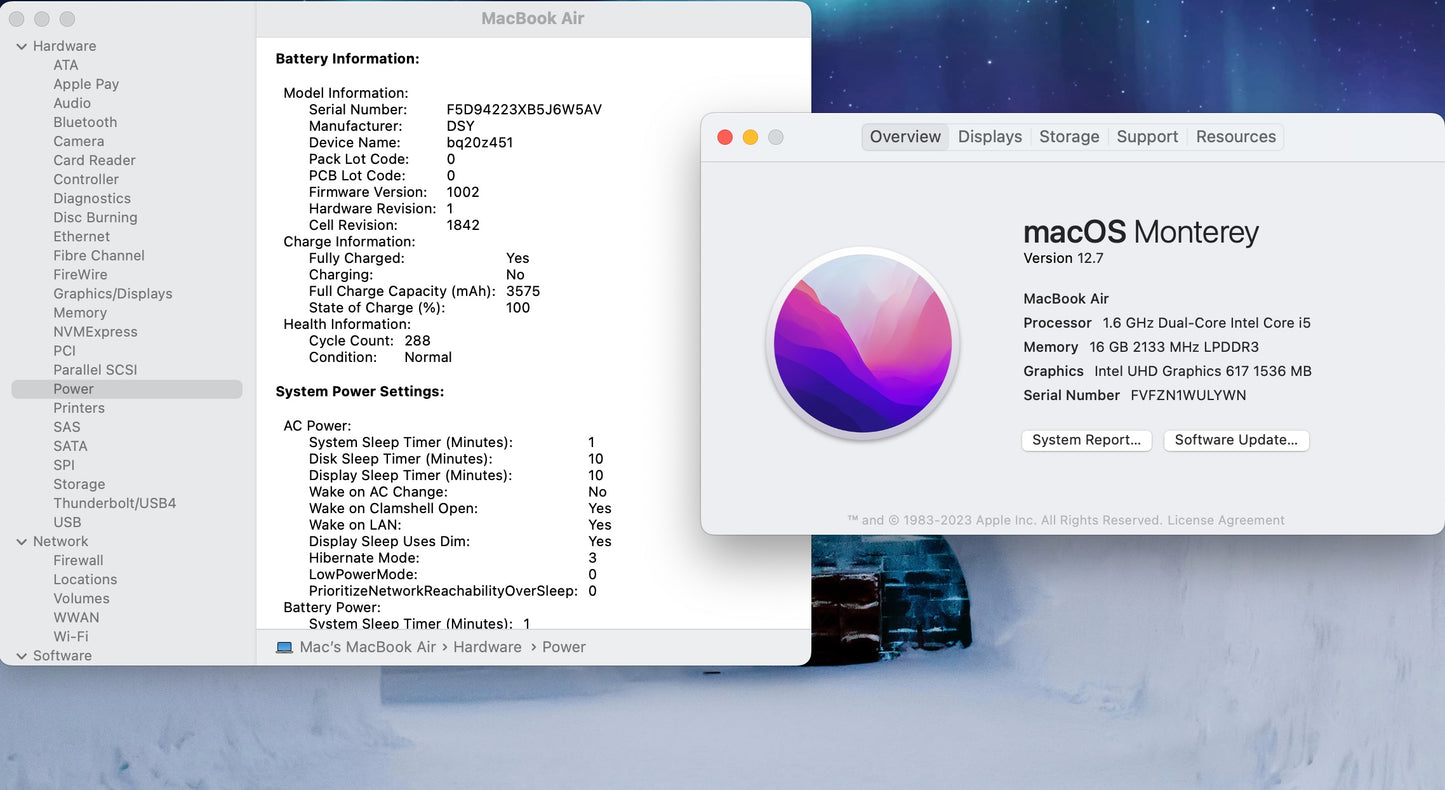Select Wi-Fi under Network
The image size is (1445, 790).
tap(70, 637)
